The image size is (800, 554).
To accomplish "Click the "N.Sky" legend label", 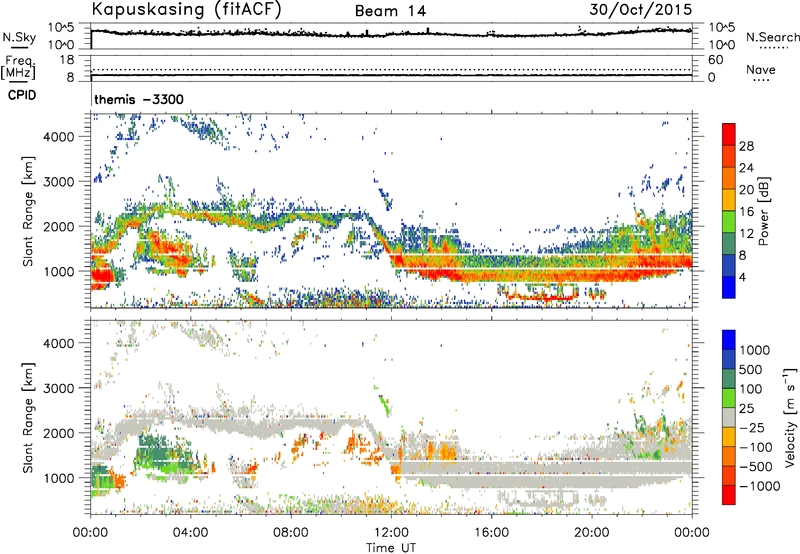I will 19,37.
